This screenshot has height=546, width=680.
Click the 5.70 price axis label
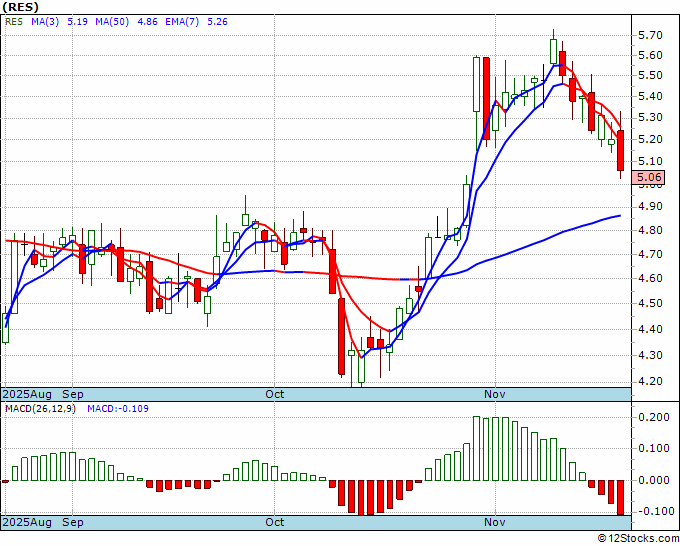click(651, 35)
